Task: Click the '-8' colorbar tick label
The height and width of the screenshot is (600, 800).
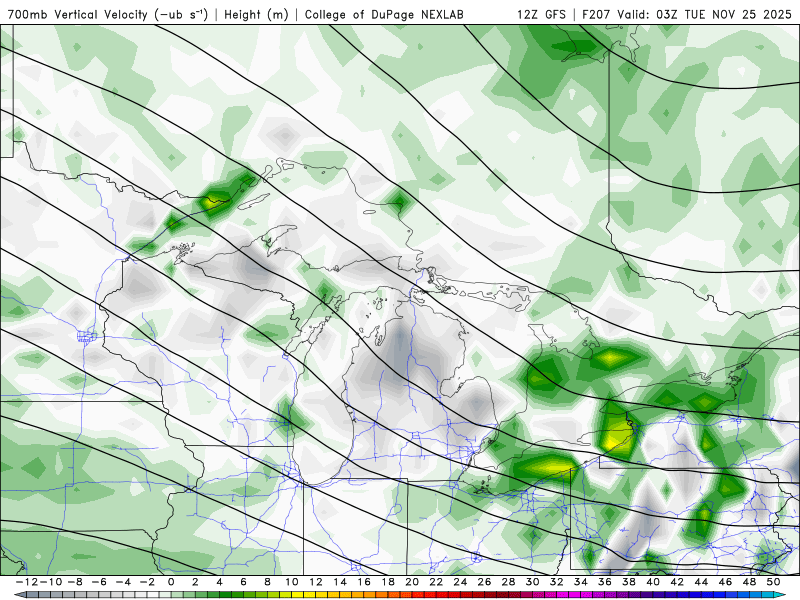Action: pos(75,582)
